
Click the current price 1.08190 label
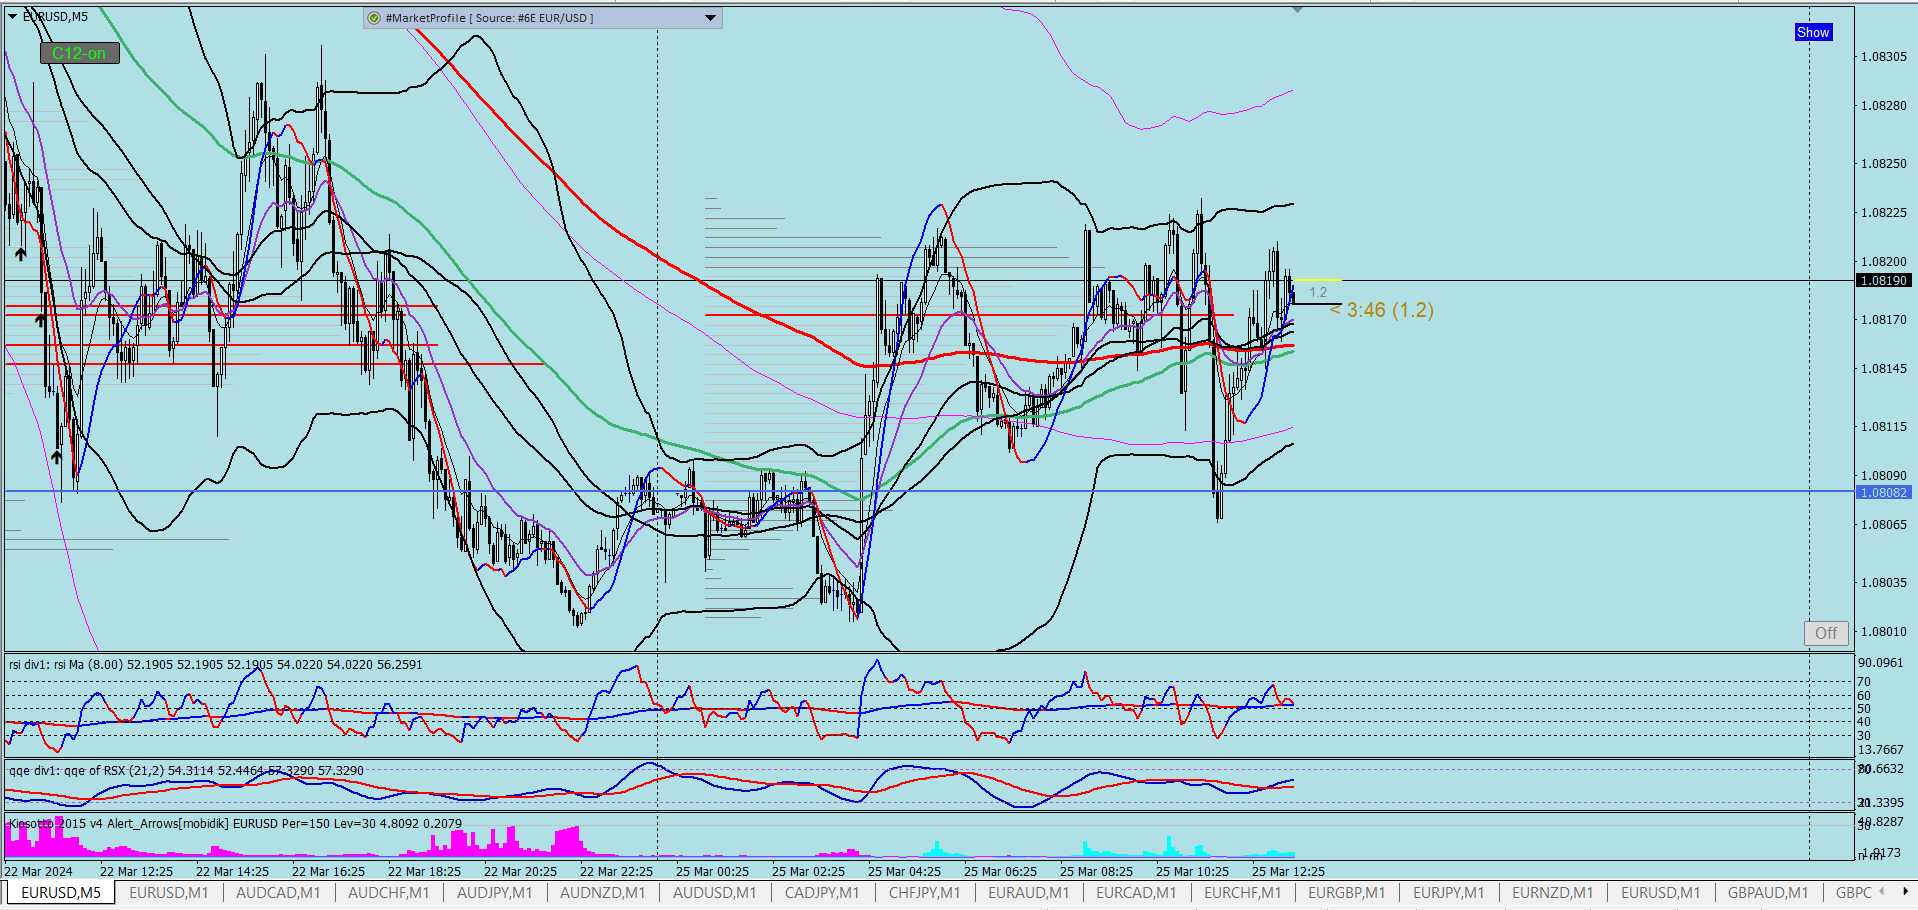(x=1883, y=280)
